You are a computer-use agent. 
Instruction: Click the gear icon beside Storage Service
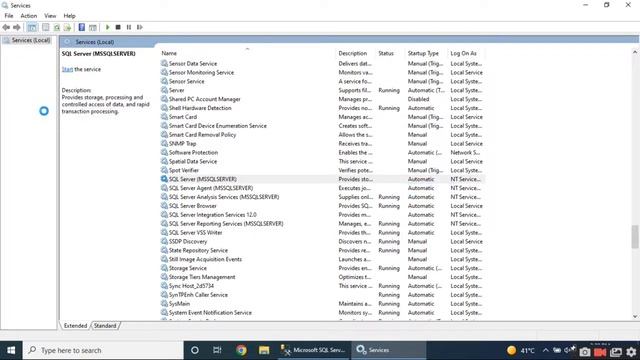pyautogui.click(x=164, y=268)
